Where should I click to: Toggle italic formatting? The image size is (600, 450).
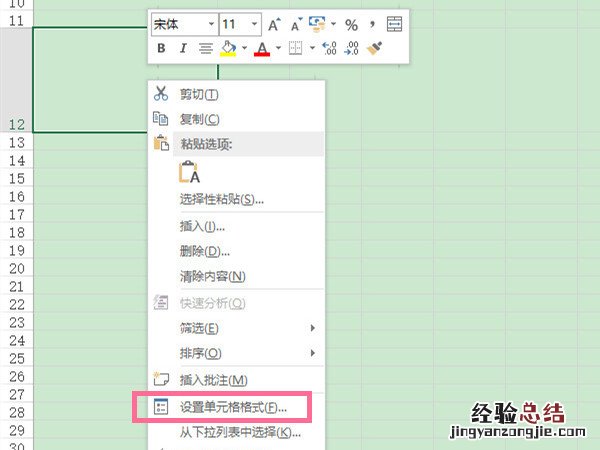coord(183,48)
